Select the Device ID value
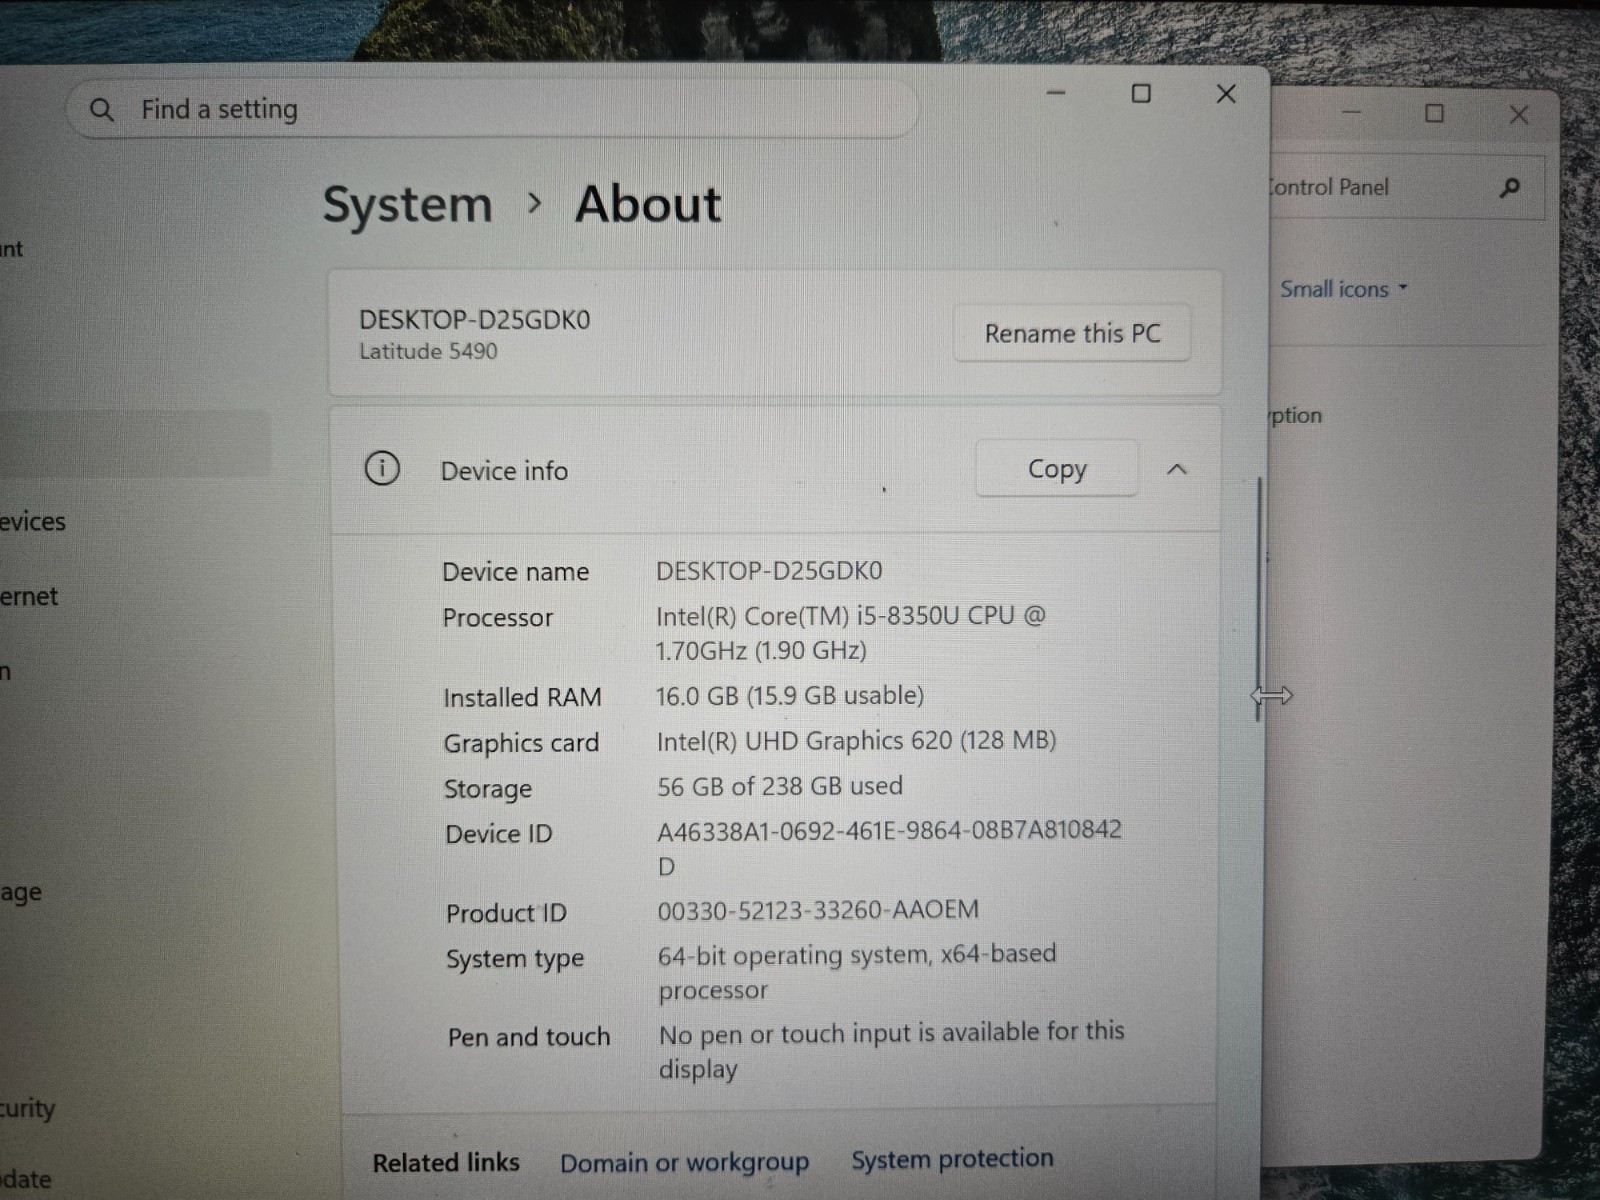This screenshot has height=1200, width=1600. point(889,847)
